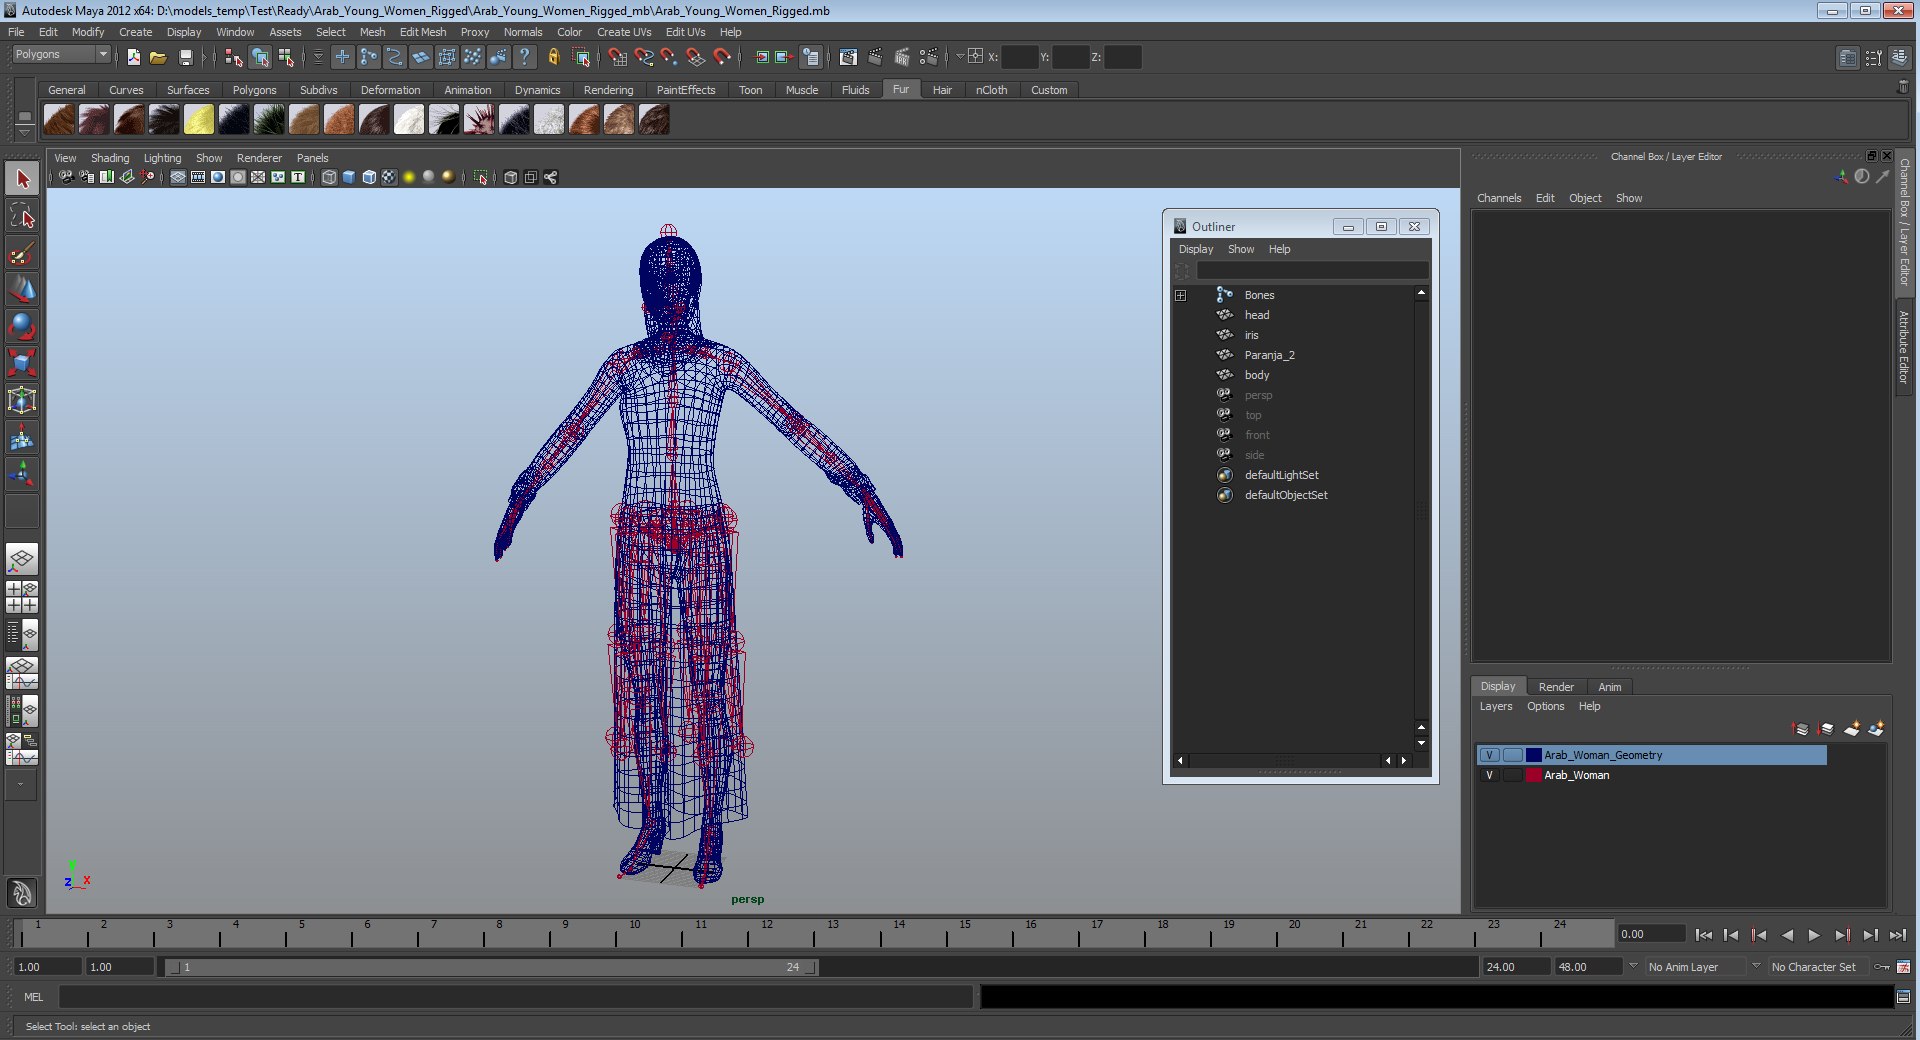Move selected layer down icon
The width and height of the screenshot is (1920, 1040).
coord(1825,729)
